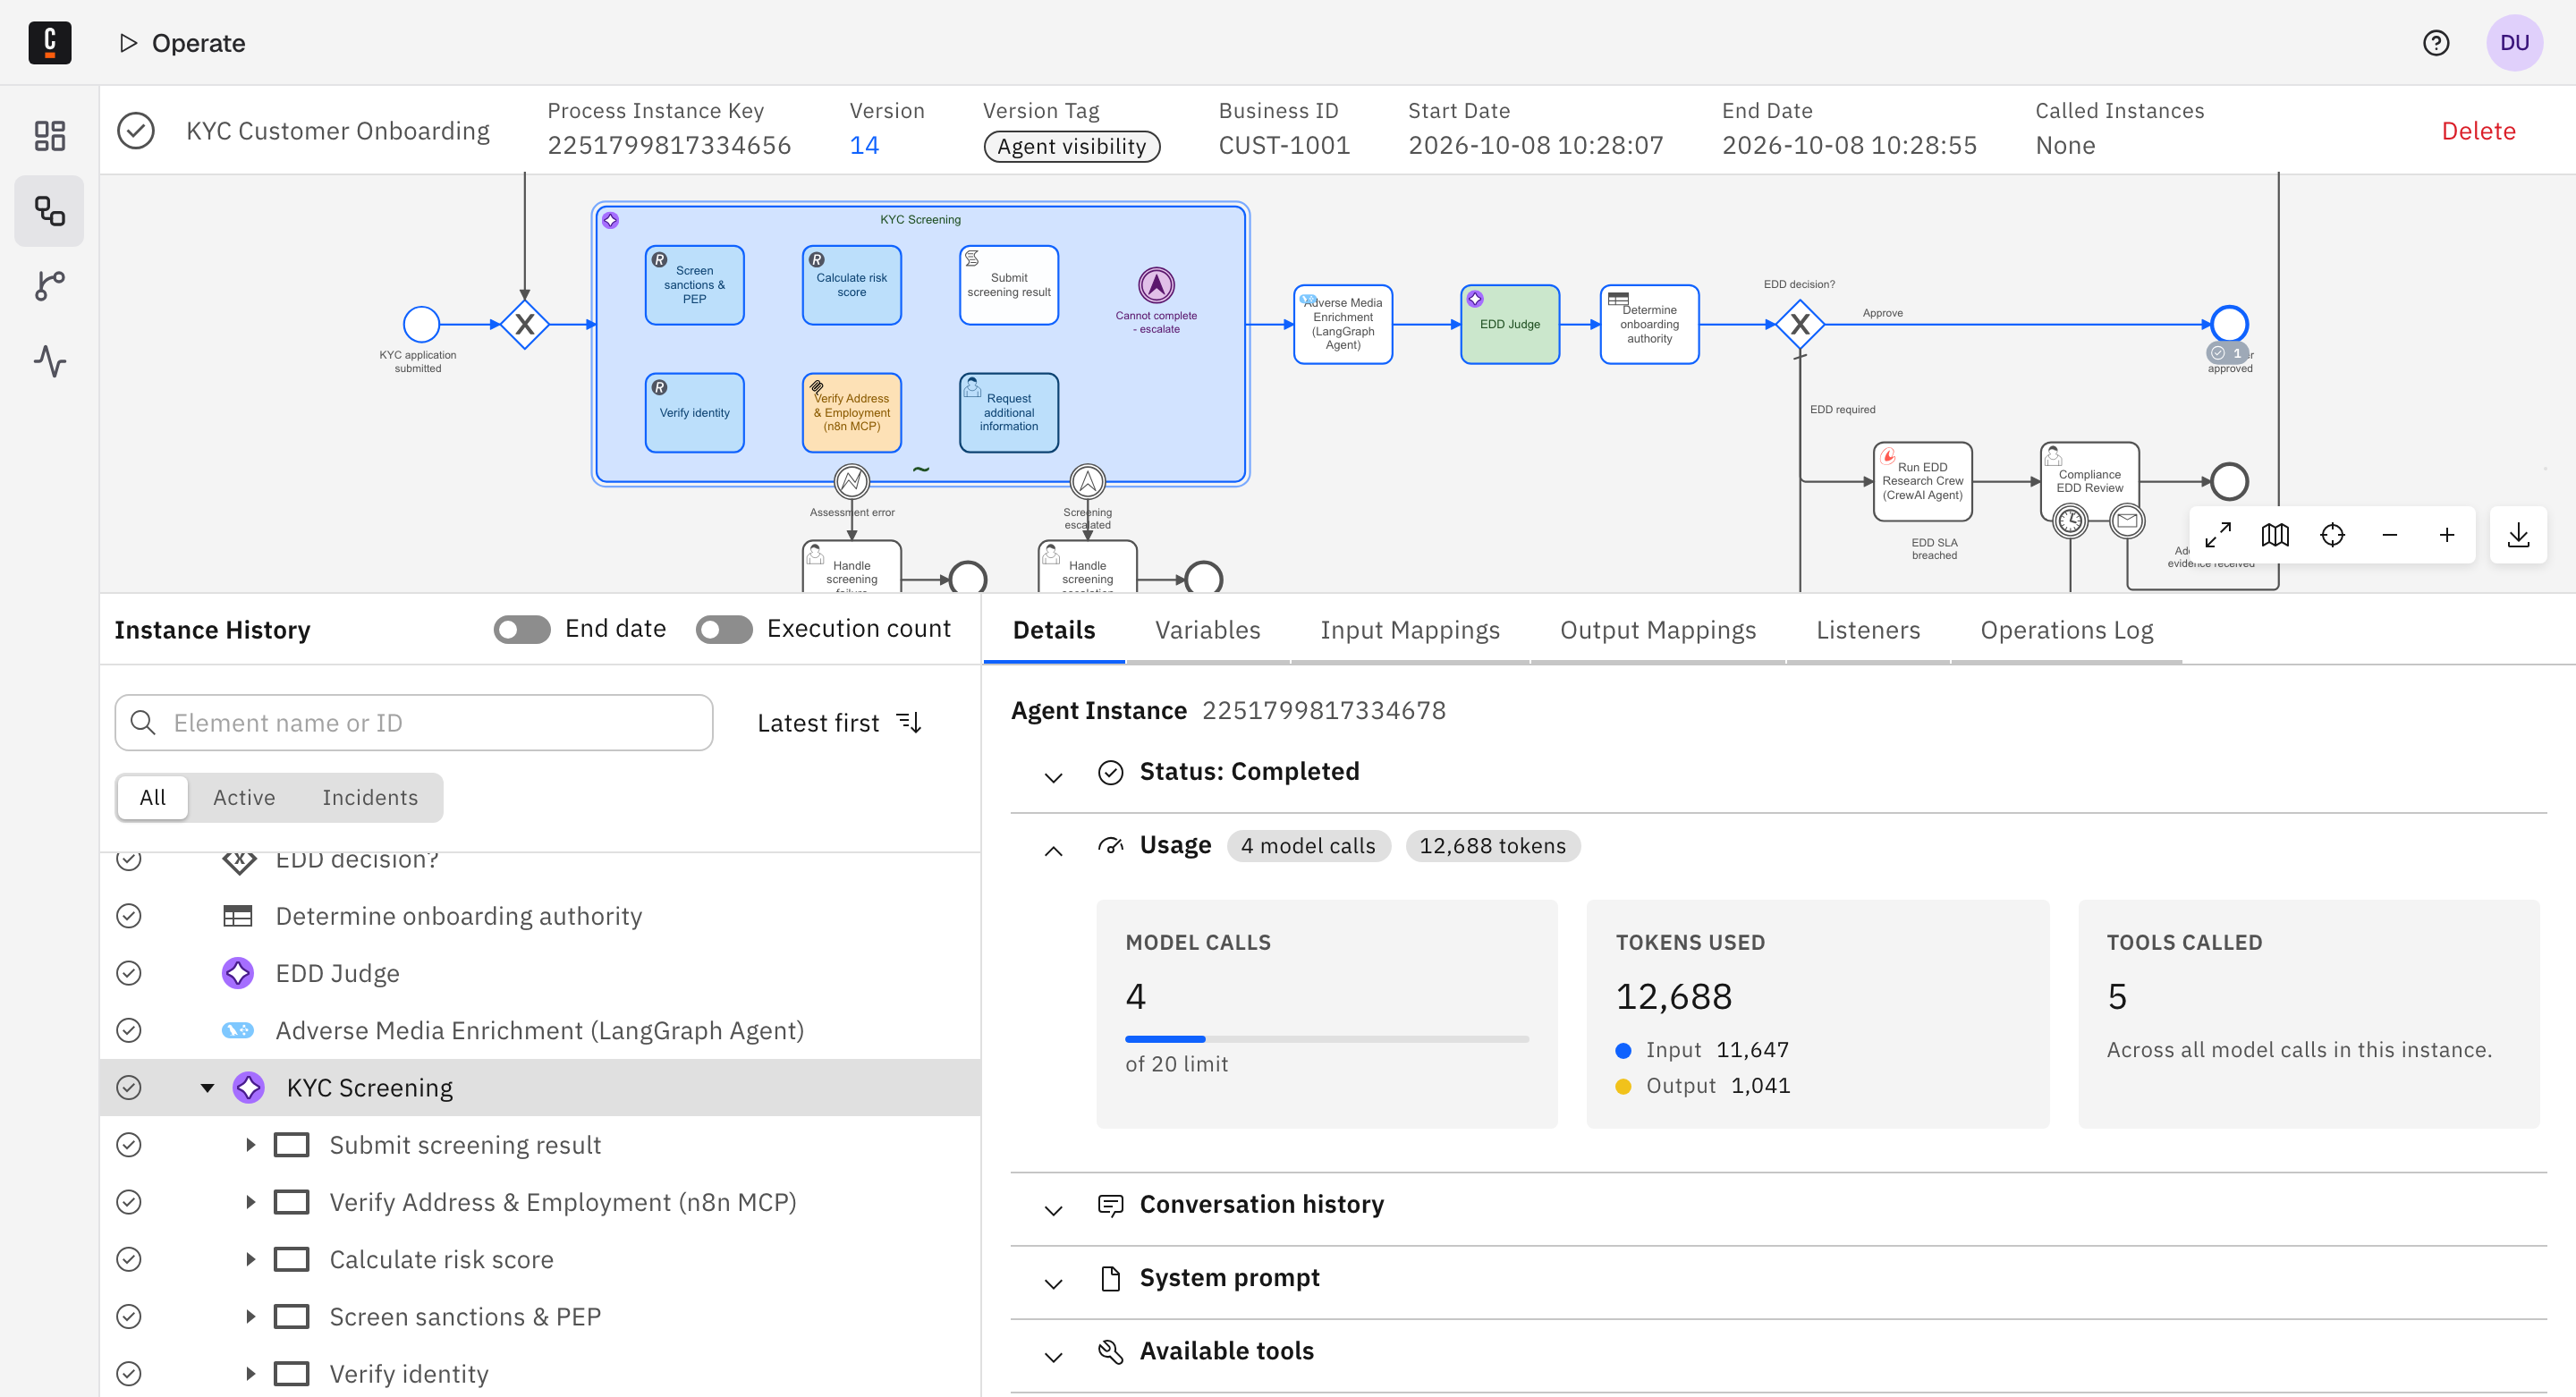Toggle the minimap icon
This screenshot has width=2576, height=1397.
click(2274, 535)
